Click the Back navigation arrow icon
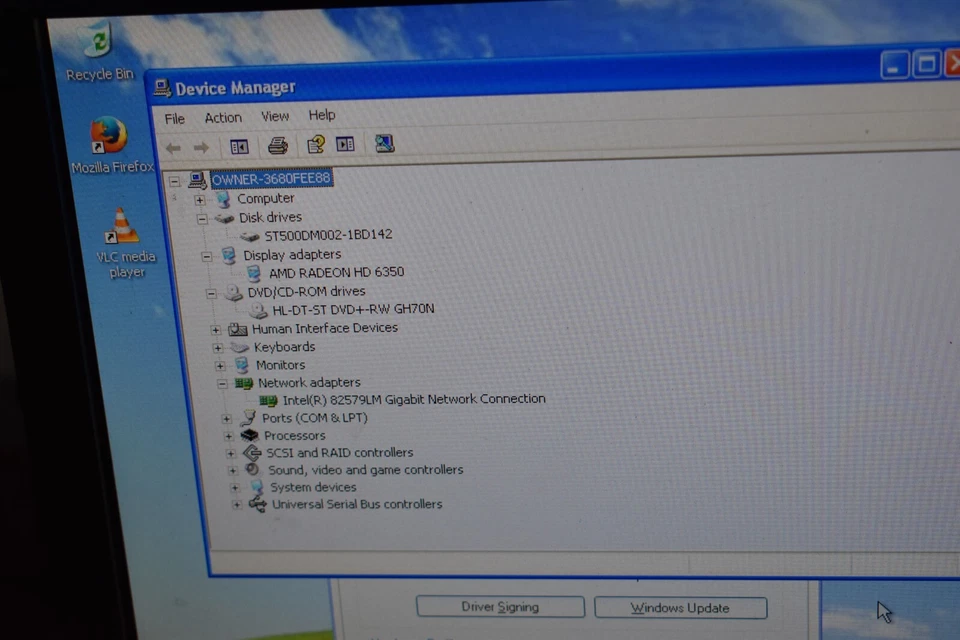 [172, 146]
